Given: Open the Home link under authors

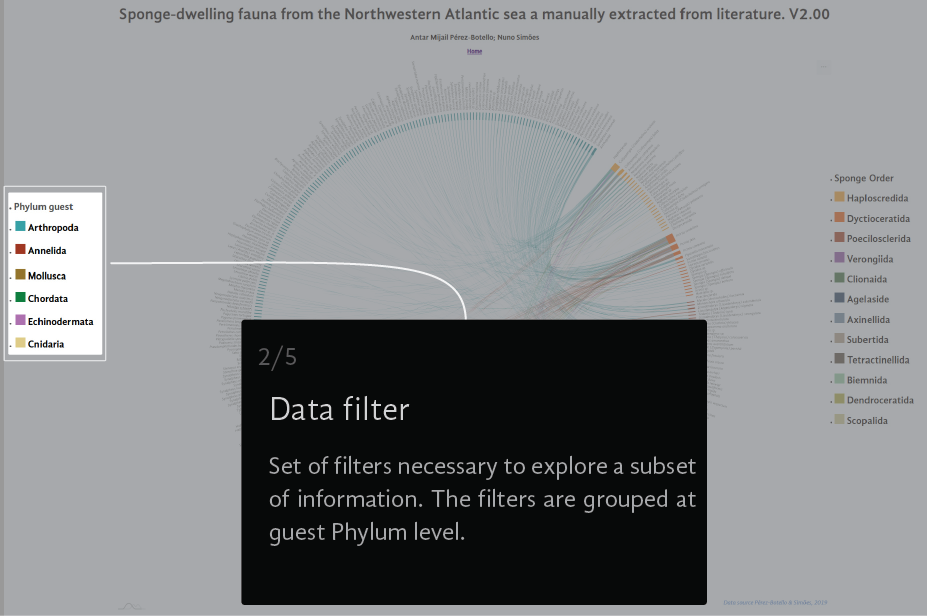Looking at the screenshot, I should [474, 51].
